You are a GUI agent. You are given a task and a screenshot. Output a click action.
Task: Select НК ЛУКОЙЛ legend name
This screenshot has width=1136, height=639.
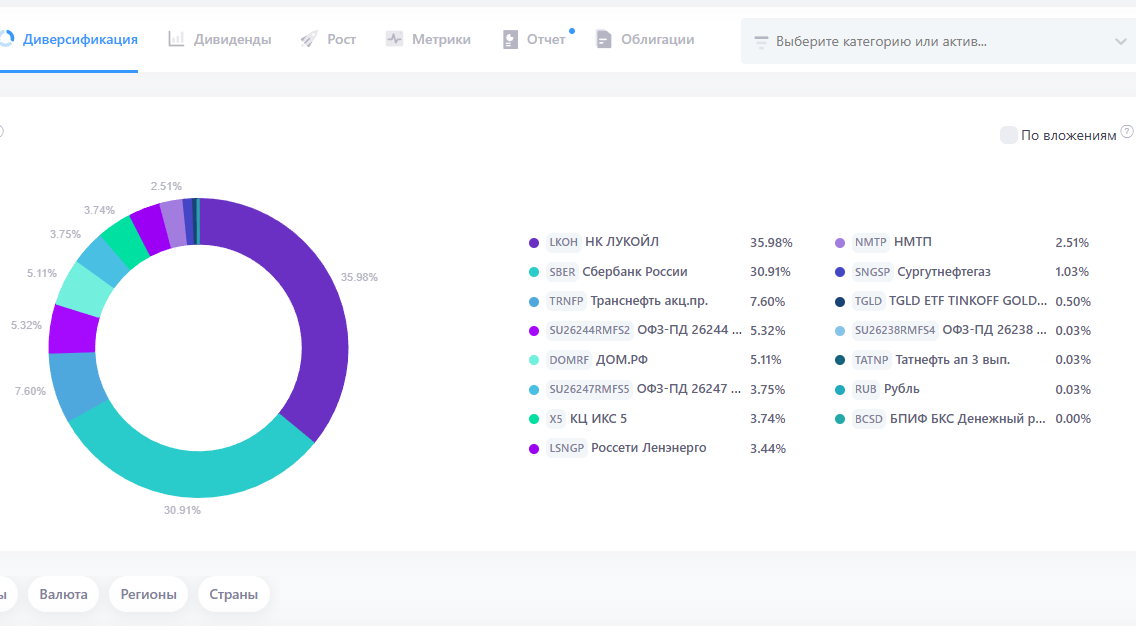pyautogui.click(x=622, y=242)
